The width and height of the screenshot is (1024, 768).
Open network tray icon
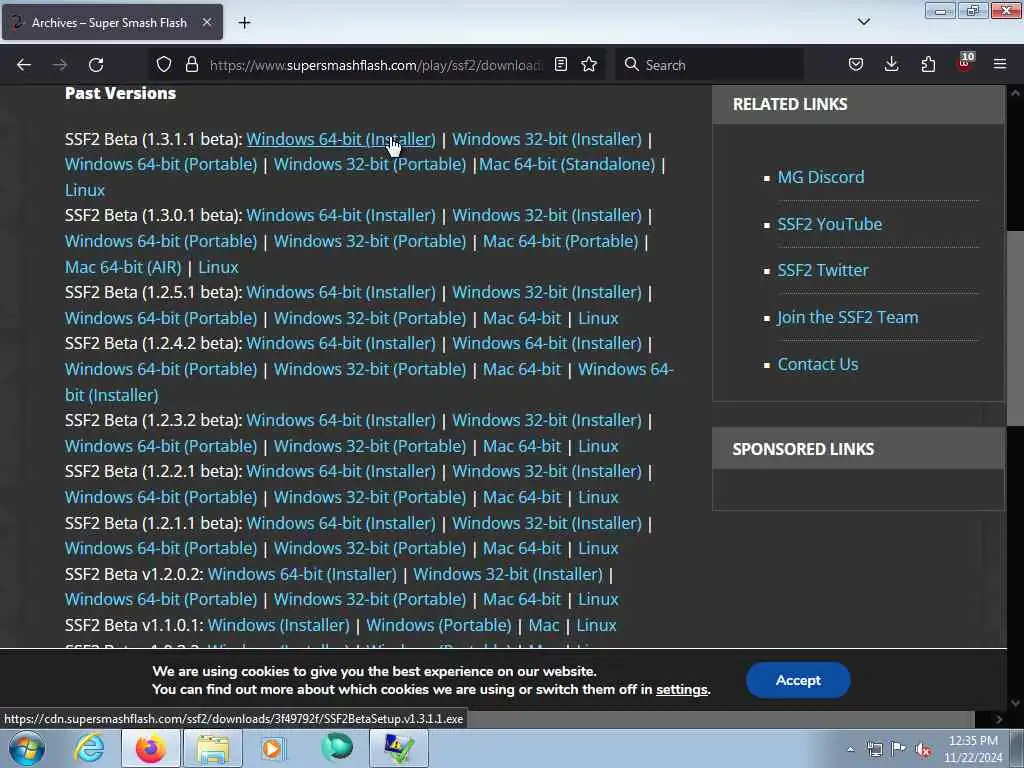click(874, 749)
